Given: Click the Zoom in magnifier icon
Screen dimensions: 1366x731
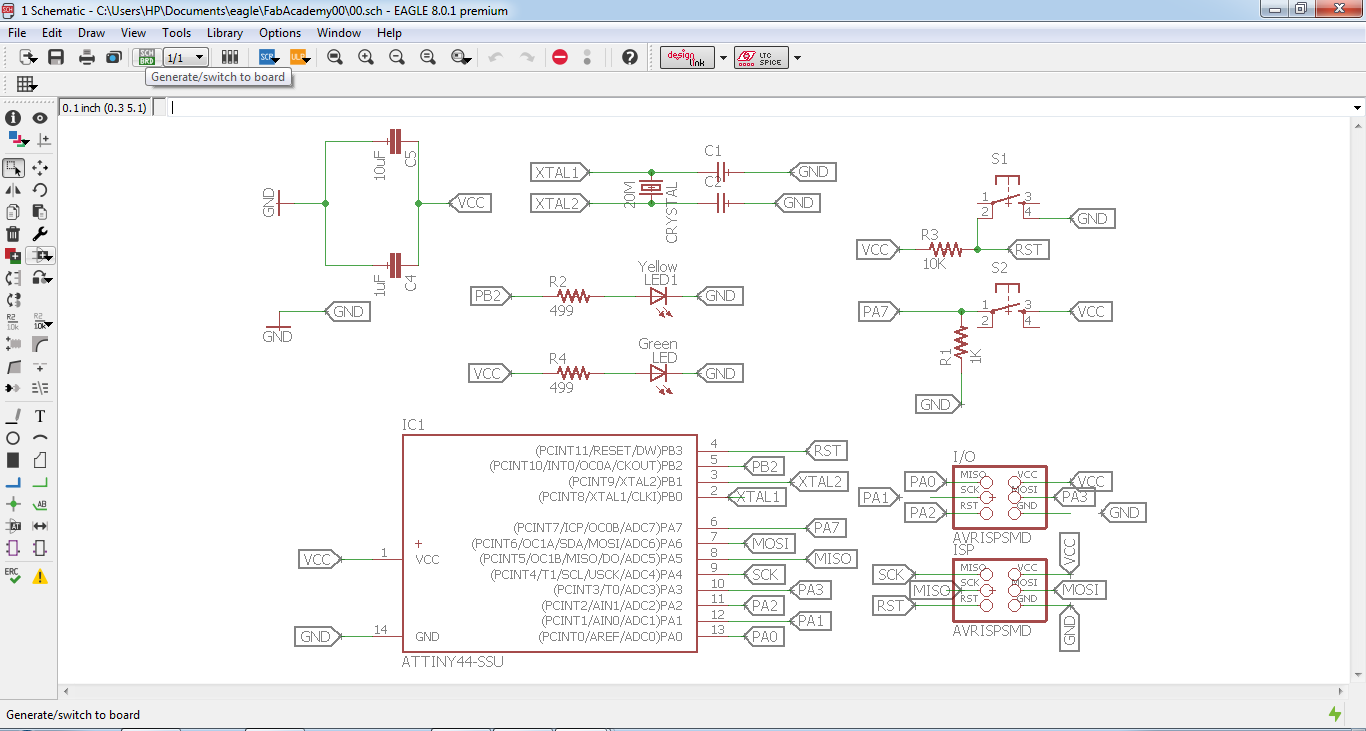Looking at the screenshot, I should pyautogui.click(x=366, y=57).
